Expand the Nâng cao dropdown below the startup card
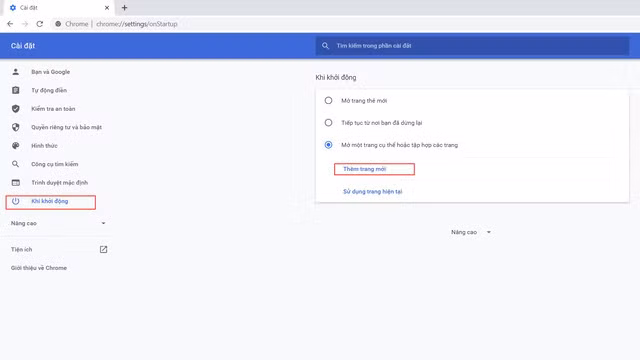The image size is (640, 360). (x=471, y=232)
